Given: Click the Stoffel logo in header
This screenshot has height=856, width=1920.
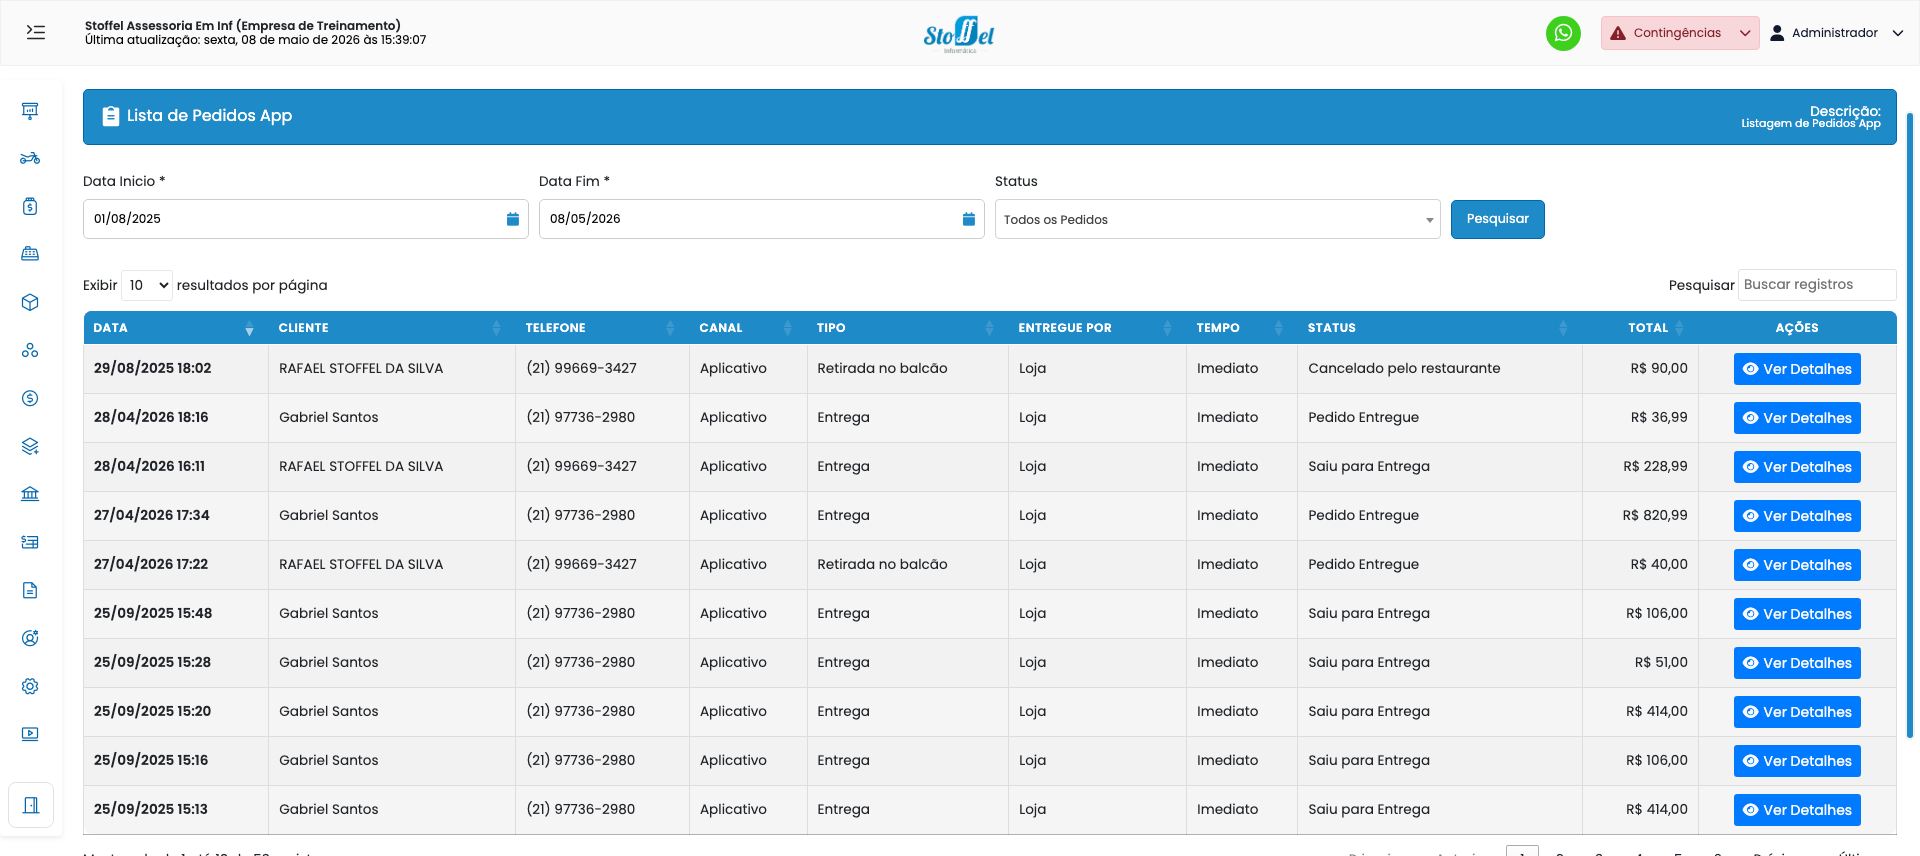Looking at the screenshot, I should (959, 35).
